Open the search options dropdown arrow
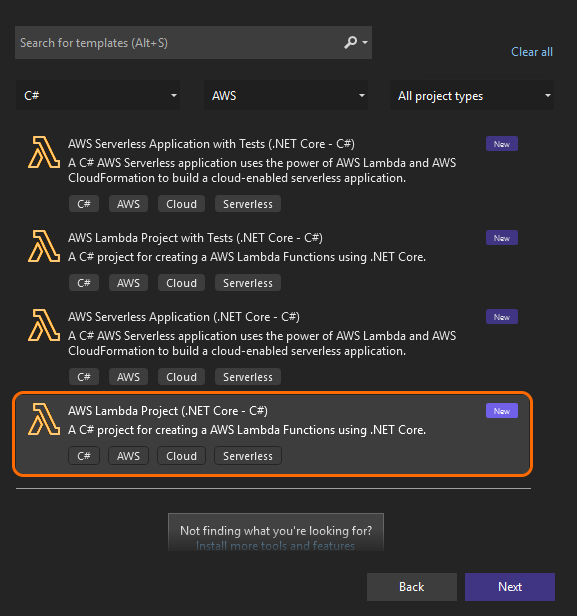Screen dimensions: 577x616 [365, 42]
